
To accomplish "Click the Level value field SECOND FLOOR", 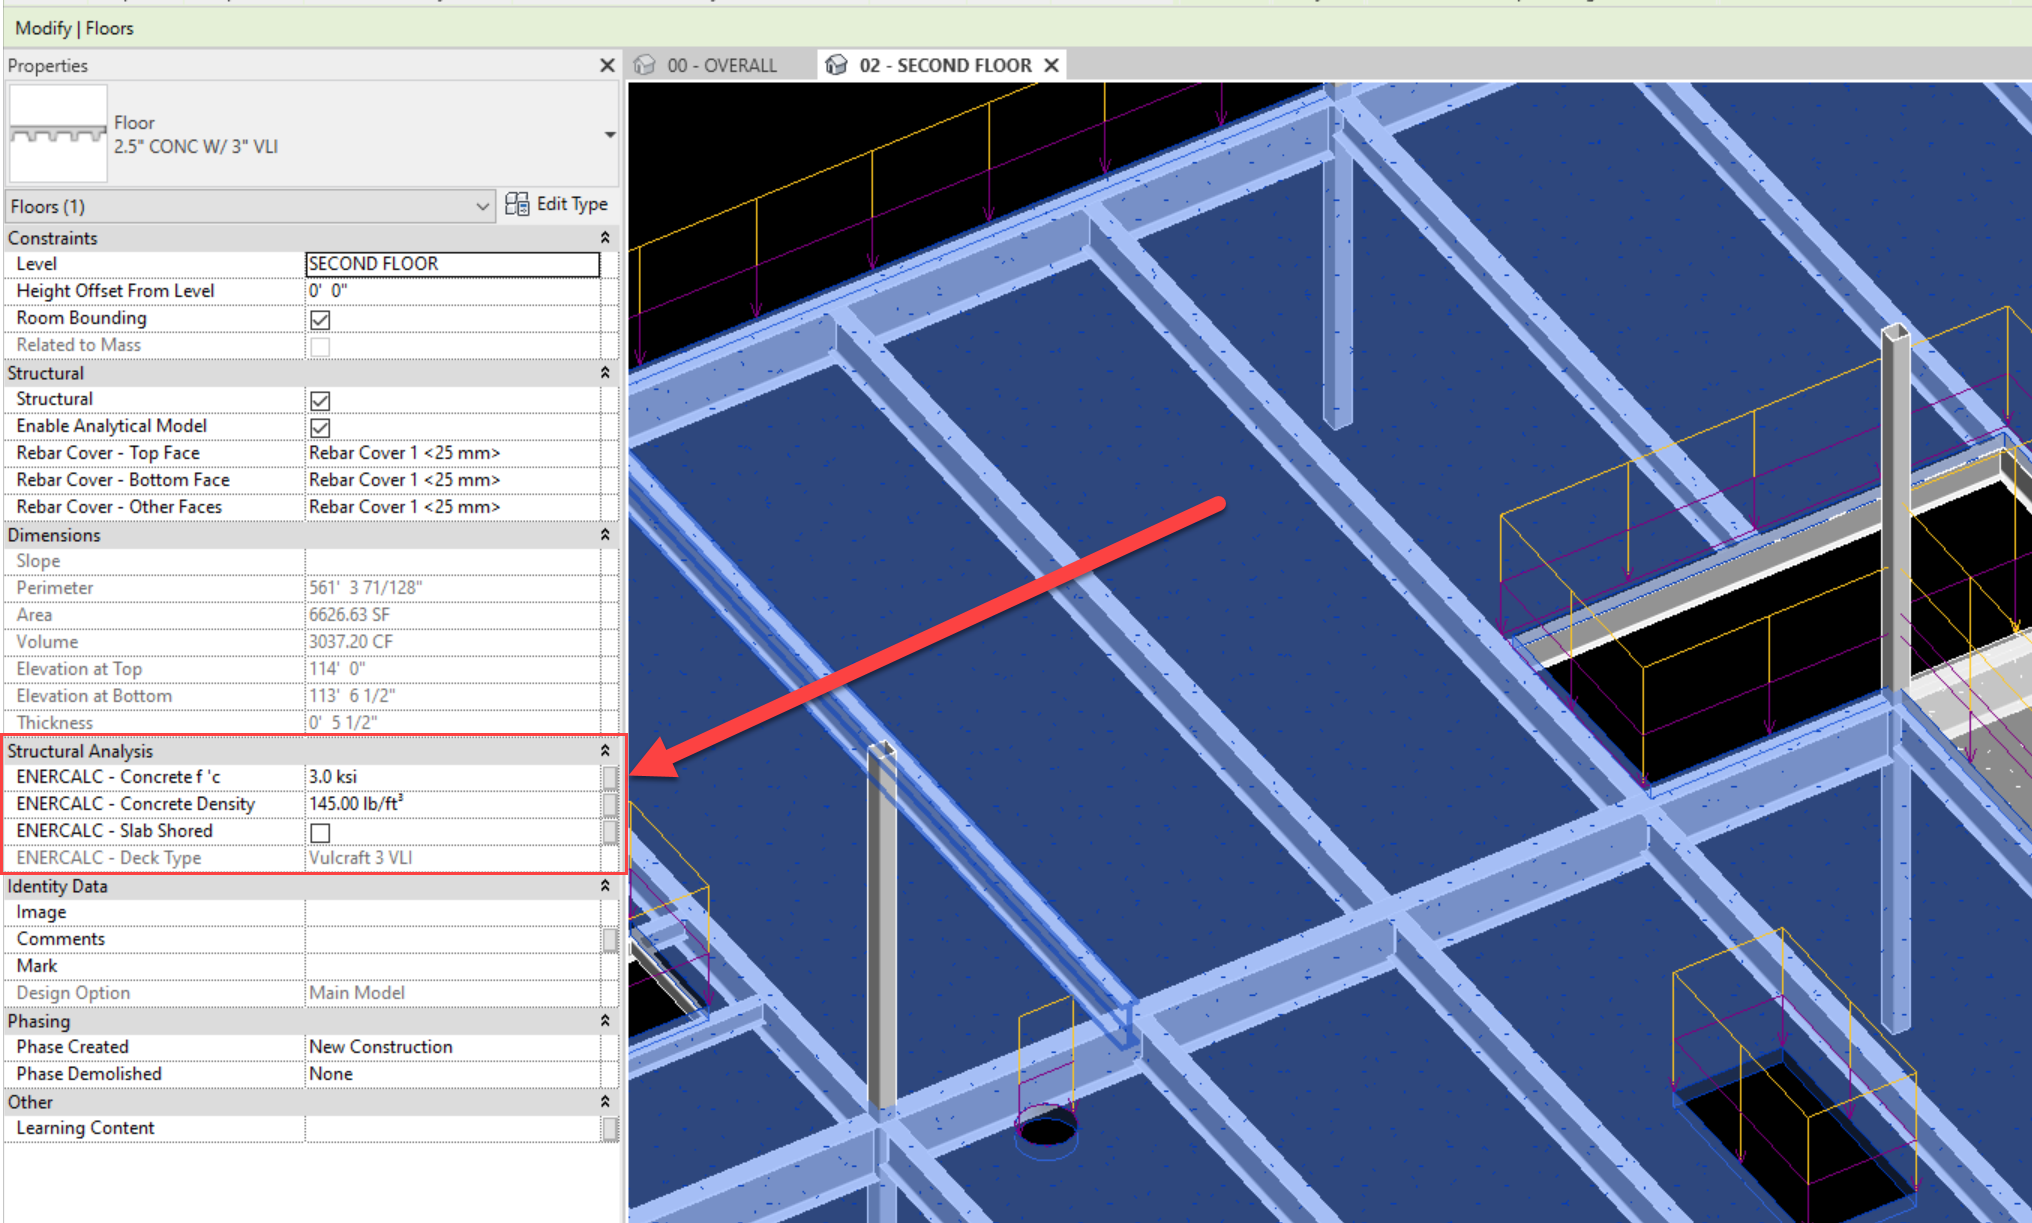I will pos(452,264).
